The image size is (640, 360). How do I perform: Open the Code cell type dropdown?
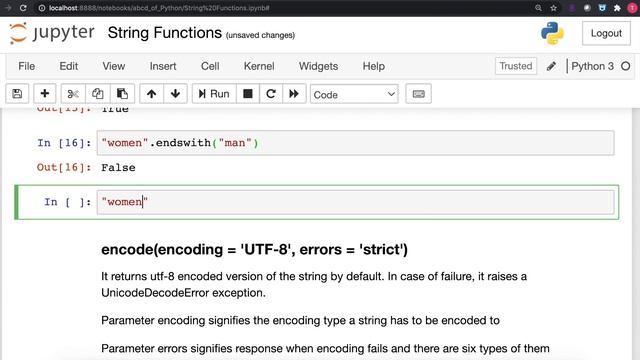point(354,94)
